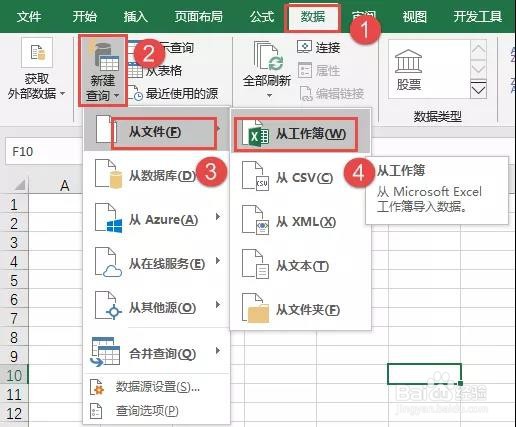Image resolution: width=516 pixels, height=427 pixels.
Task: Click the text file icon
Action: (x=255, y=264)
